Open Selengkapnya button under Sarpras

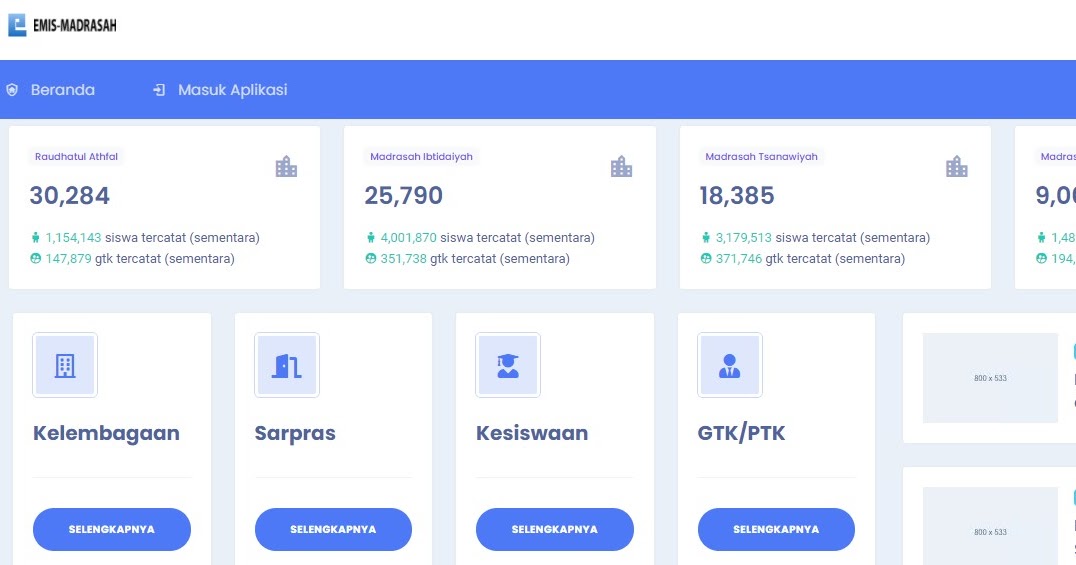point(333,529)
